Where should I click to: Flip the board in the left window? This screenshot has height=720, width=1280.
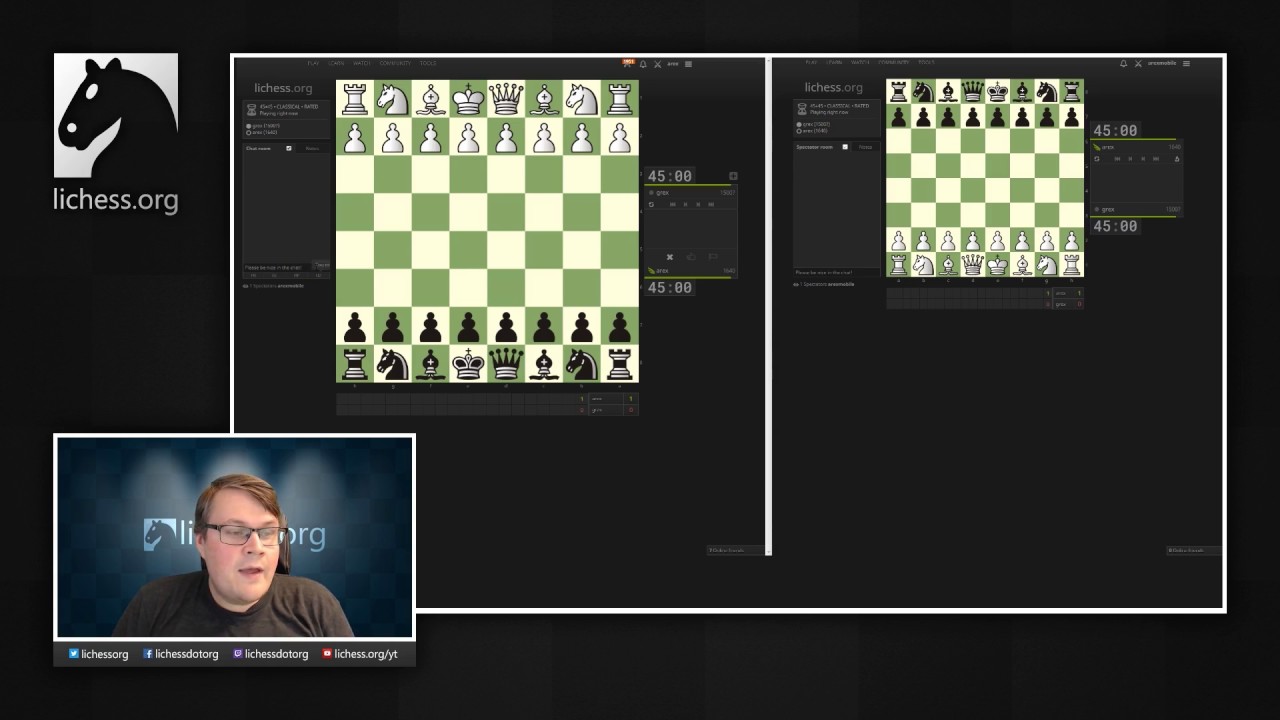651,204
